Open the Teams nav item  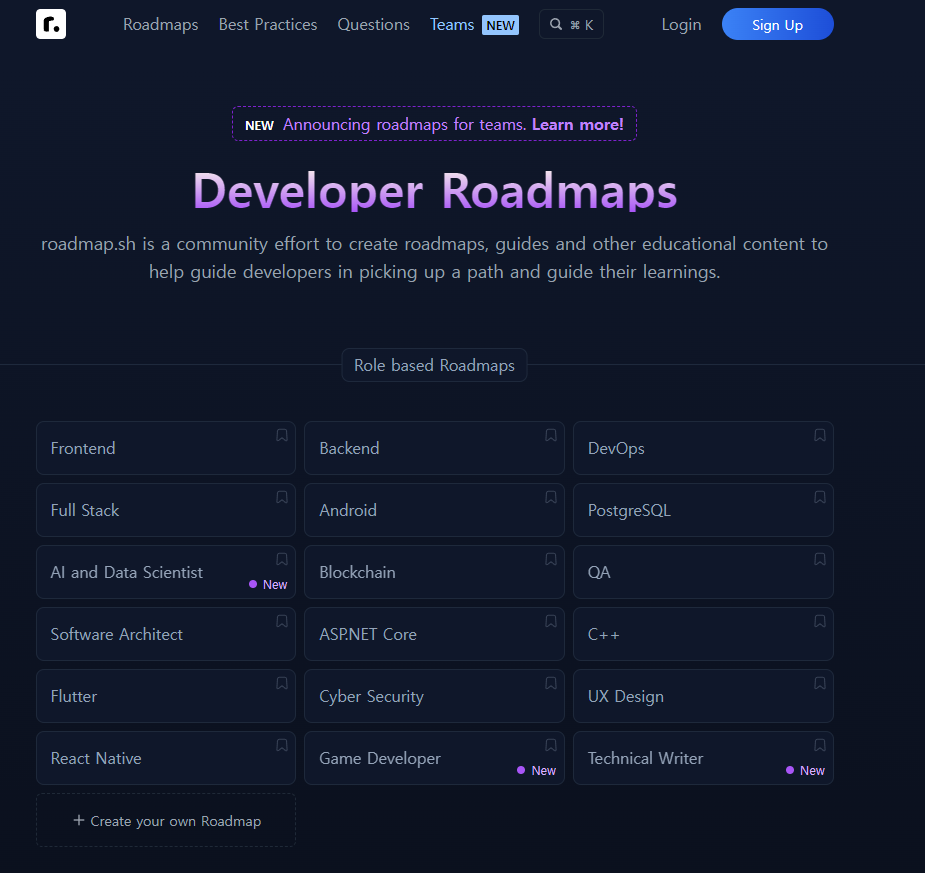pos(474,25)
